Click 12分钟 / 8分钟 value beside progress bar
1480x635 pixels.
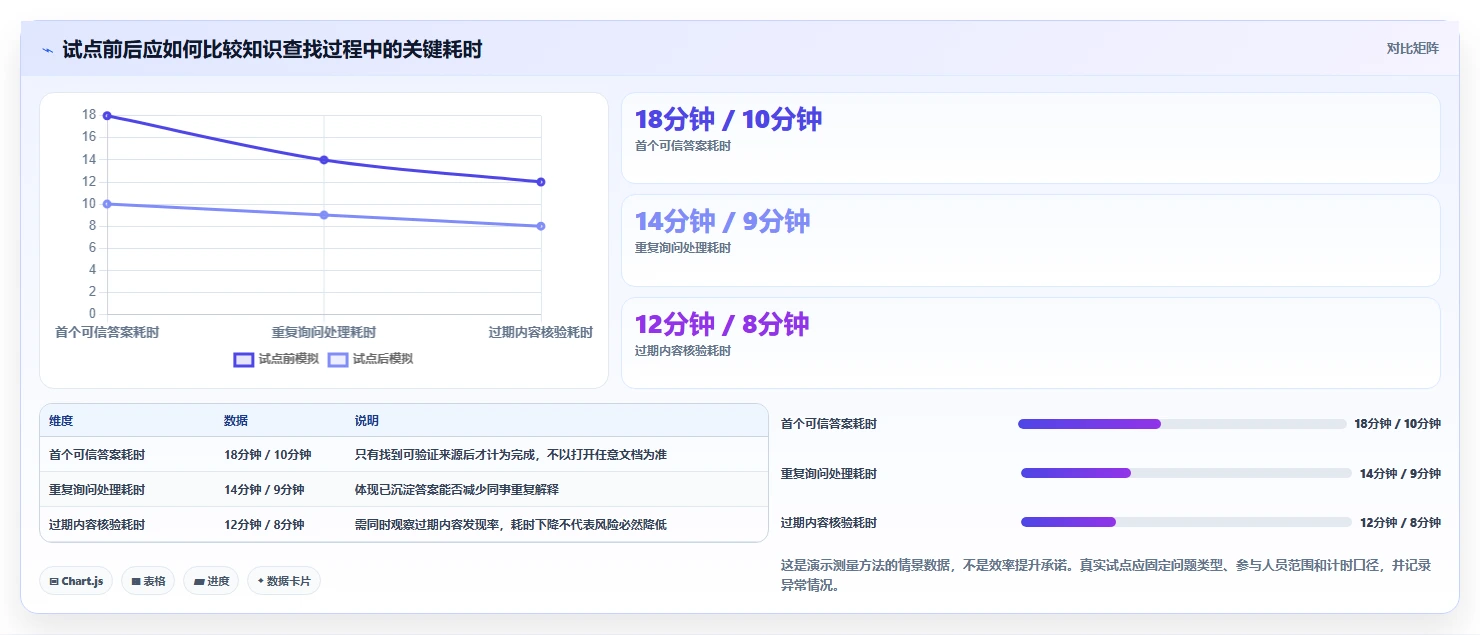pyautogui.click(x=1400, y=522)
